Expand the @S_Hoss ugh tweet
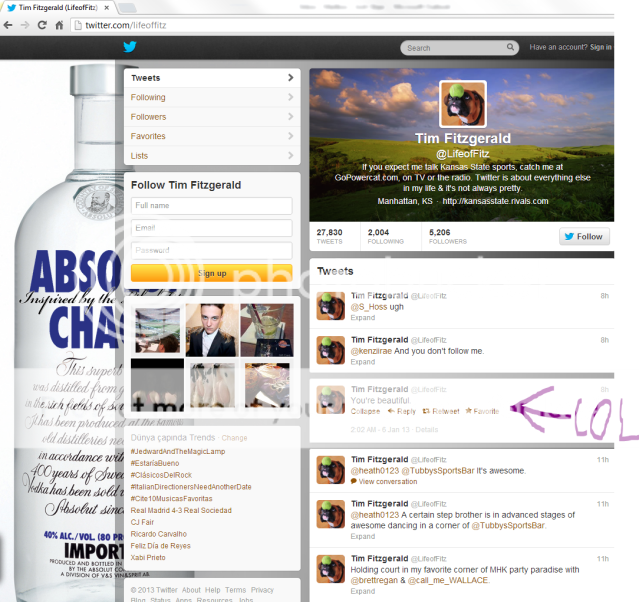This screenshot has height=602, width=639. click(x=363, y=318)
